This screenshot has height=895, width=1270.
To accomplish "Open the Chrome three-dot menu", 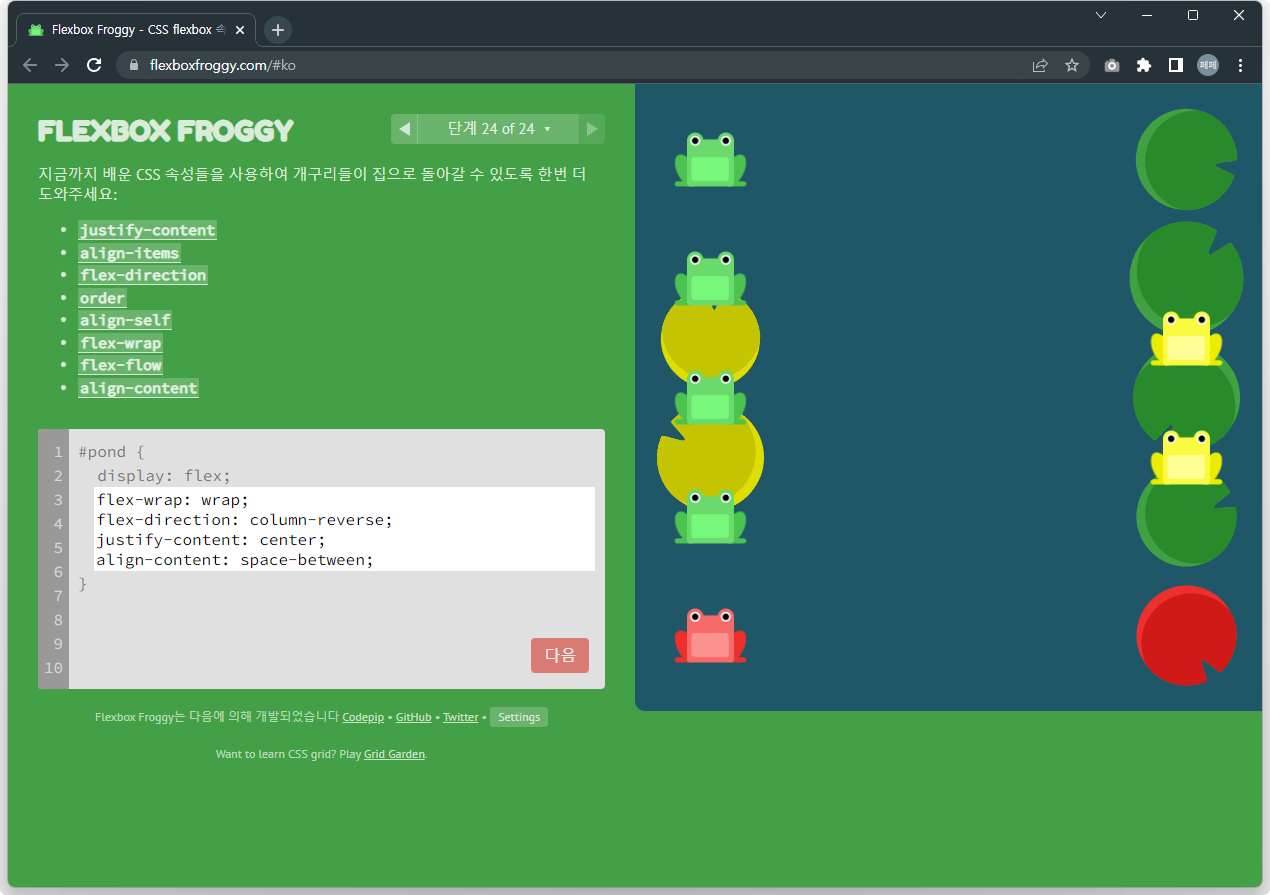I will [x=1241, y=65].
